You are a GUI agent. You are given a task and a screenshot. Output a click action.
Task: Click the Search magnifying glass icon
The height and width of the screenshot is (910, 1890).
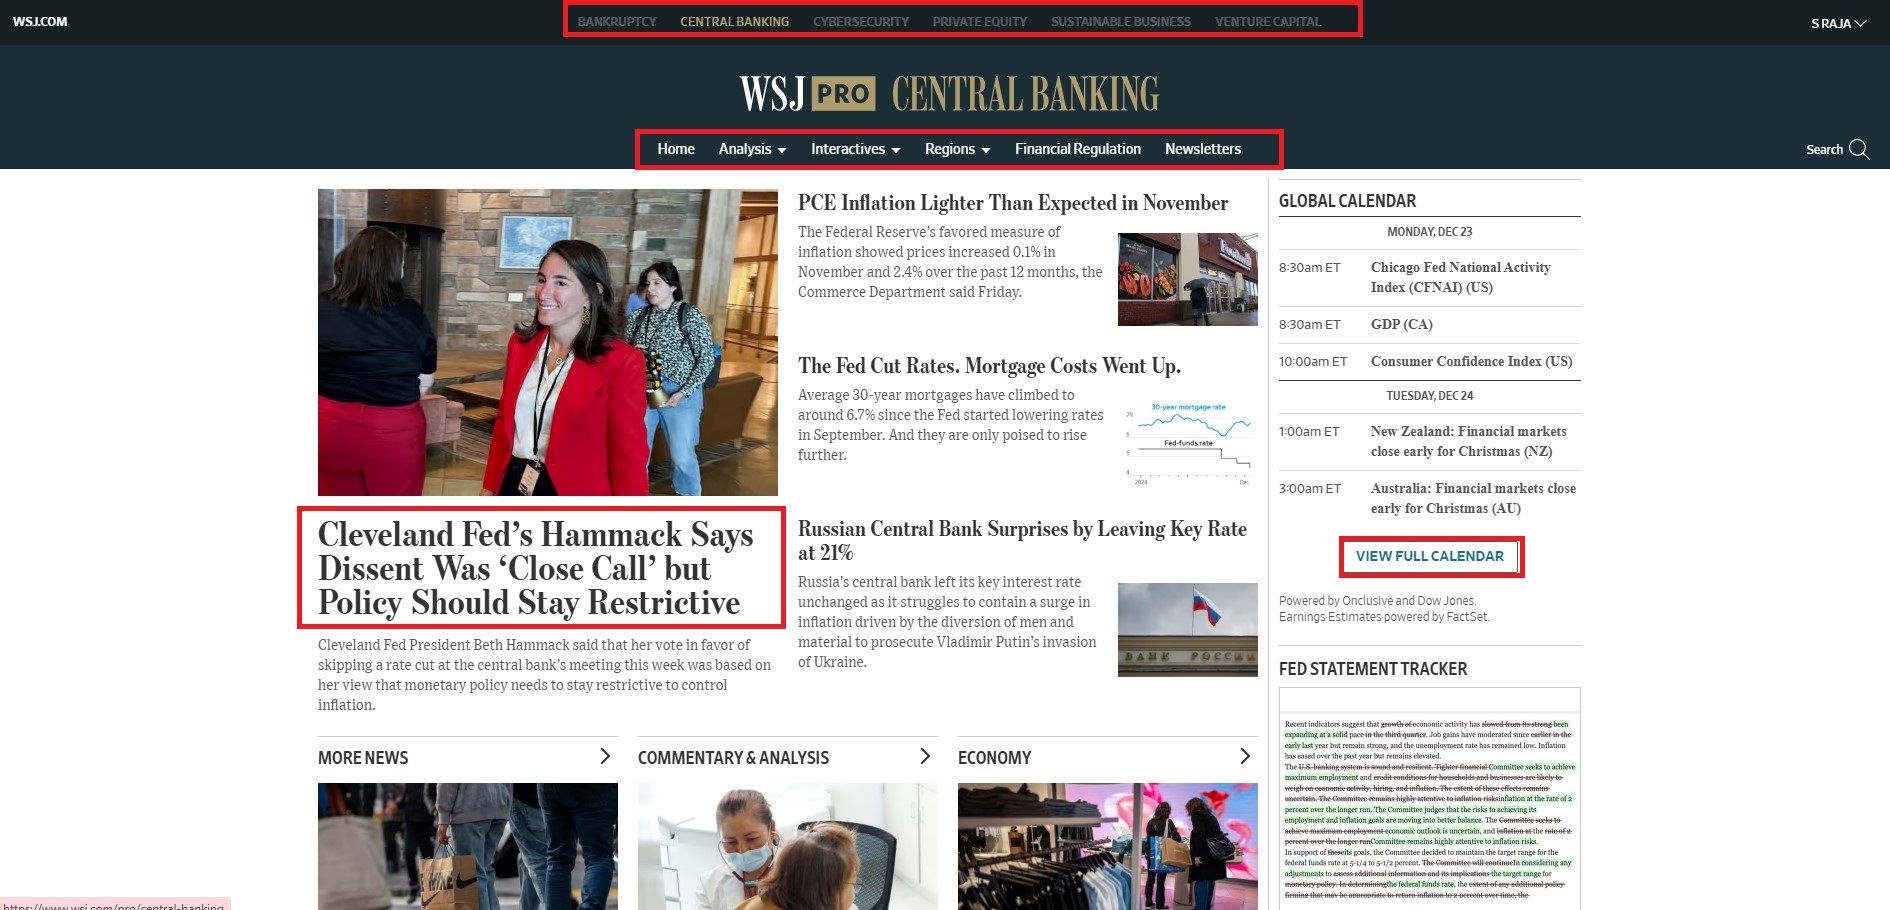1859,149
